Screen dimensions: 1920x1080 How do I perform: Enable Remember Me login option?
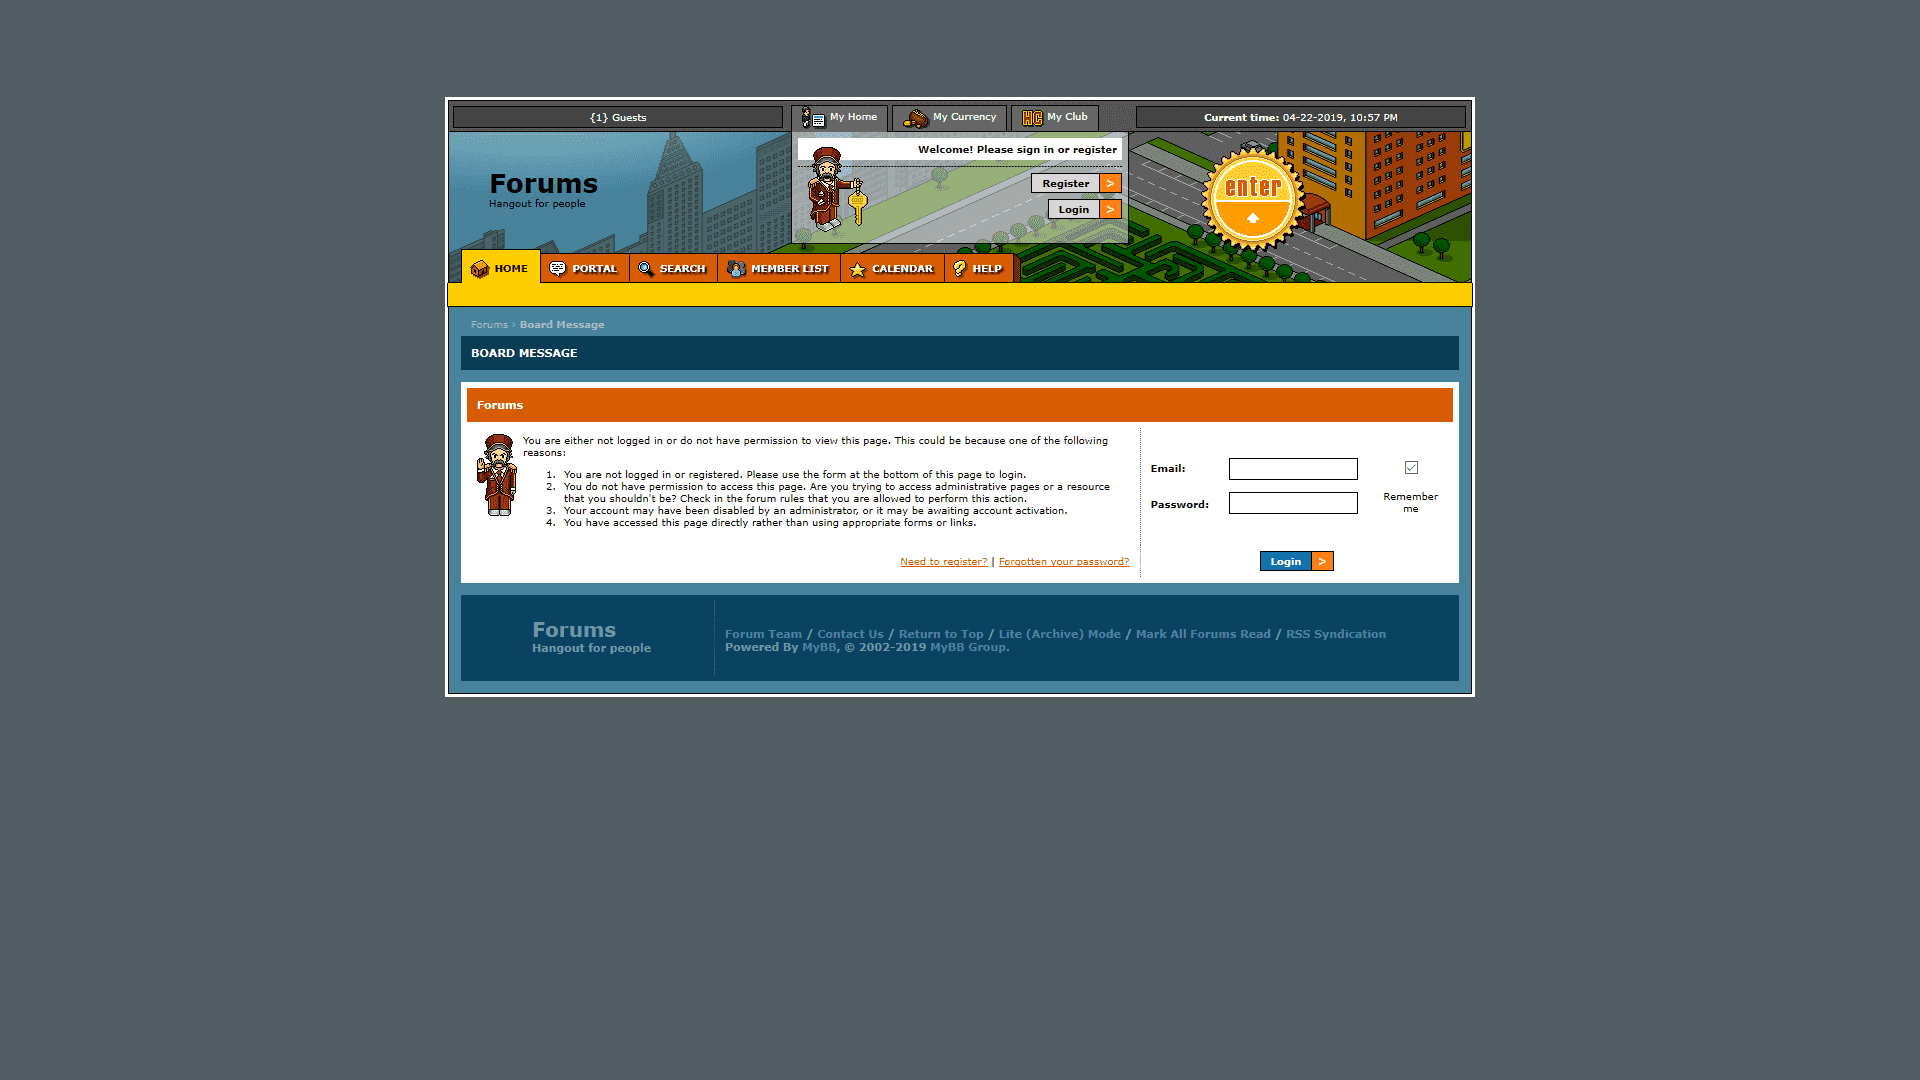[x=1411, y=468]
